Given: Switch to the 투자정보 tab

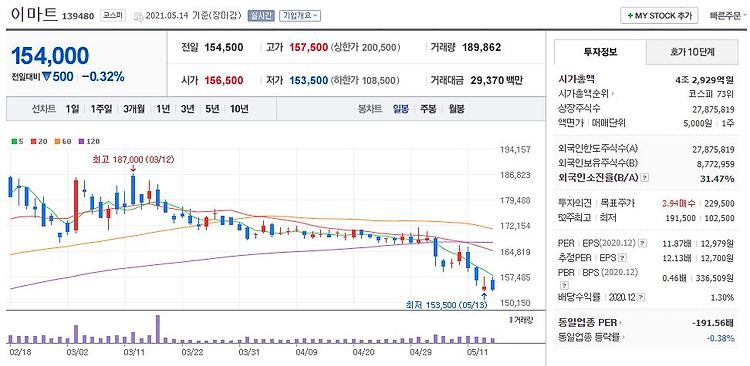Looking at the screenshot, I should pyautogui.click(x=600, y=52).
